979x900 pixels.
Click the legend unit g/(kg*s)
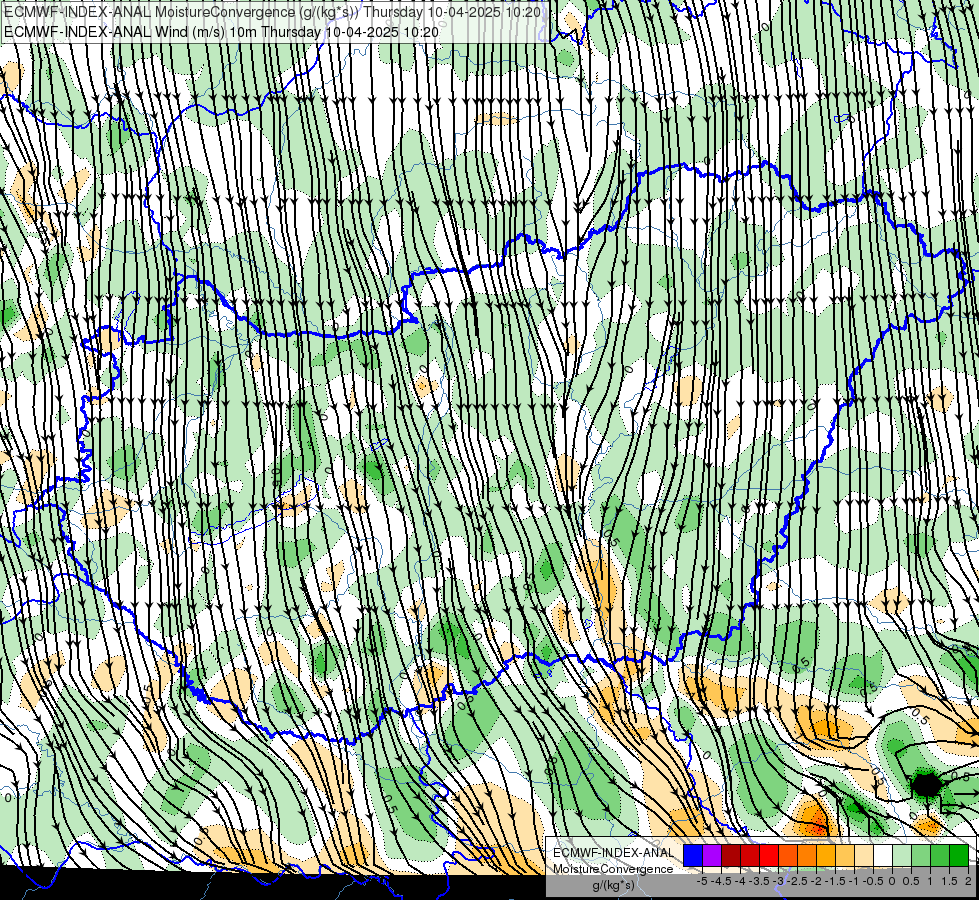614,885
